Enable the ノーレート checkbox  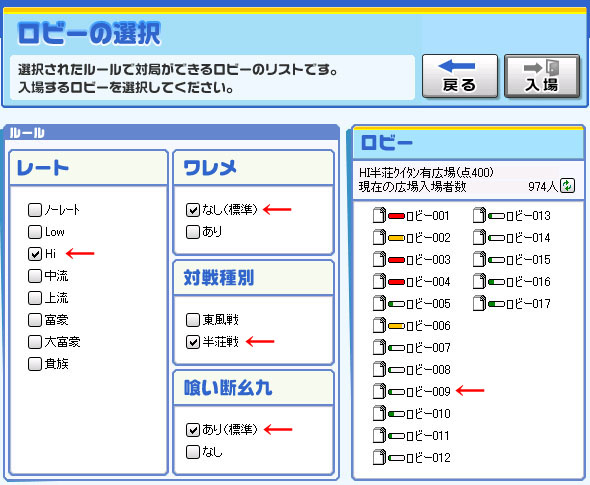tap(35, 210)
